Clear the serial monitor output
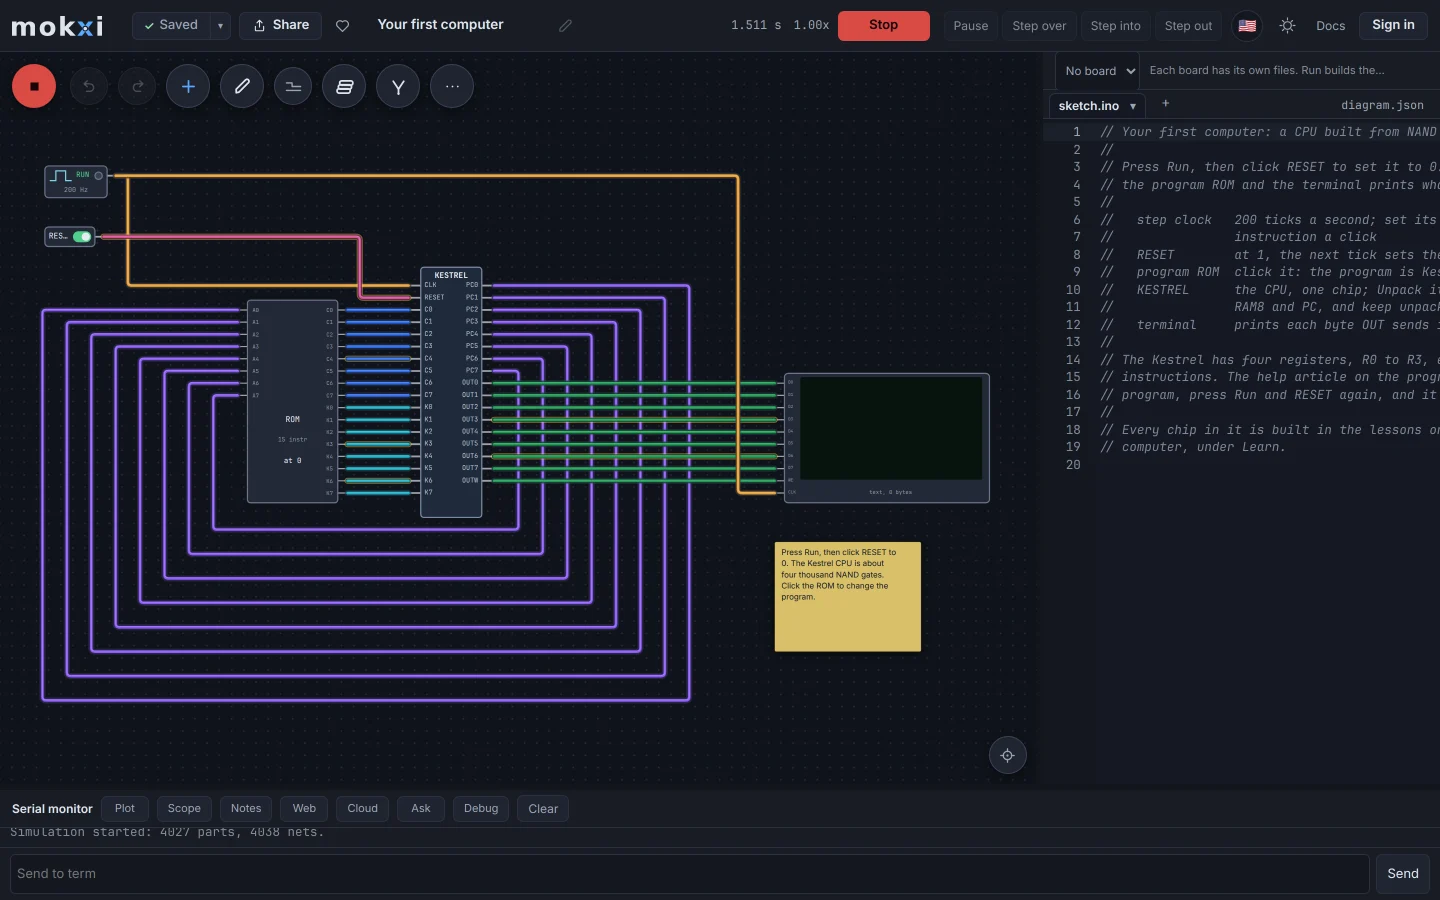 point(543,809)
